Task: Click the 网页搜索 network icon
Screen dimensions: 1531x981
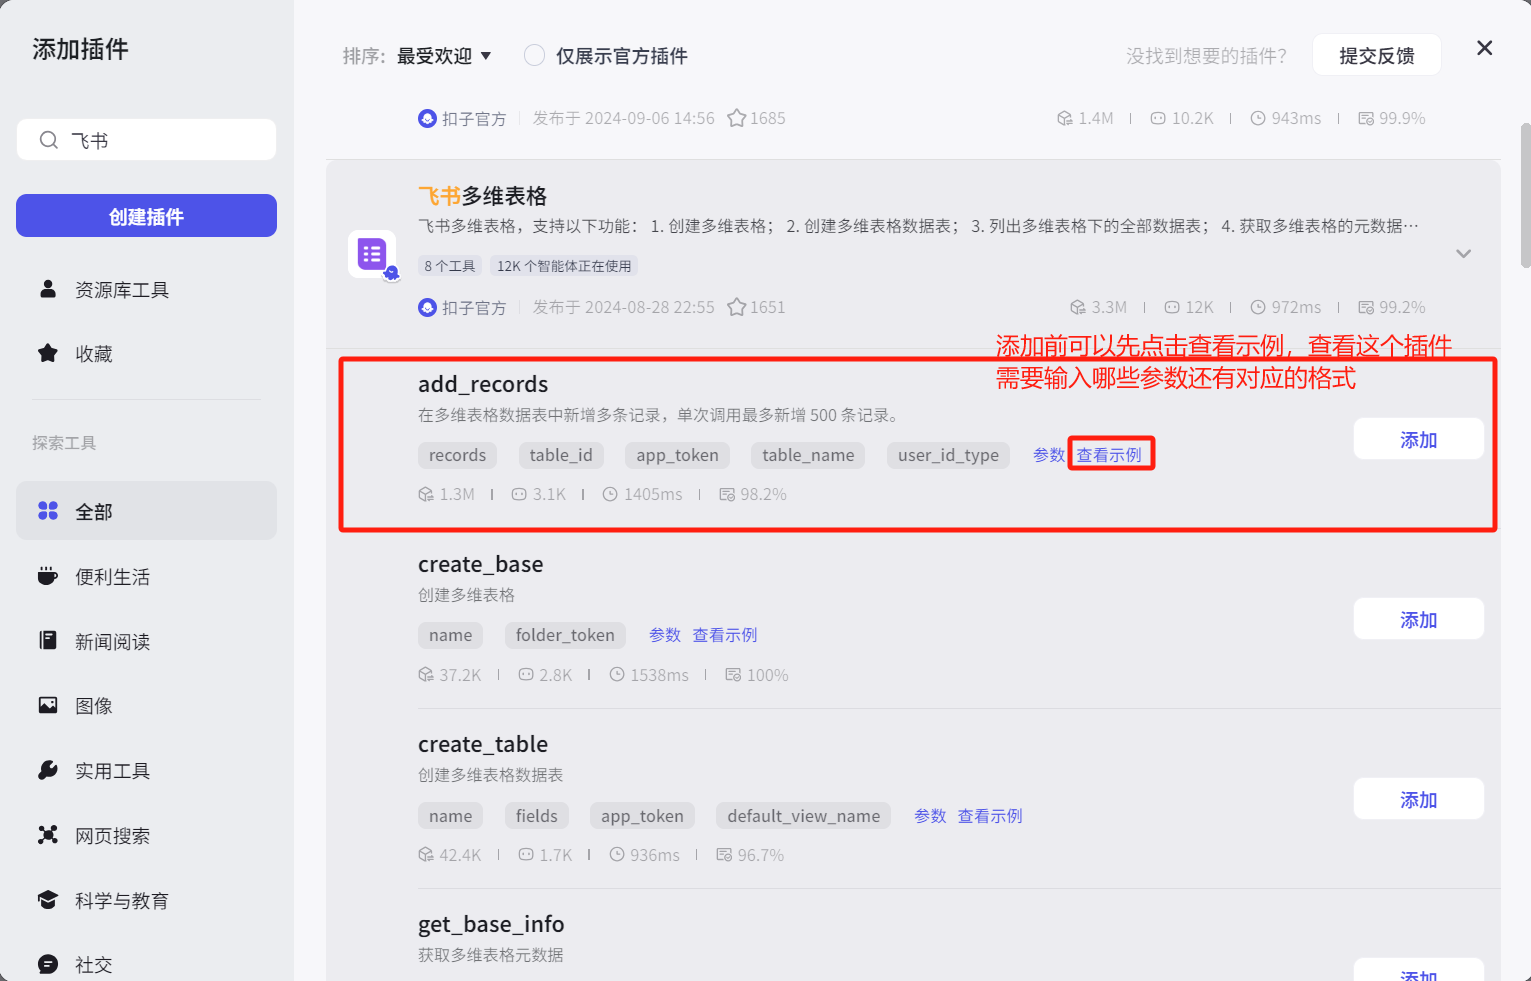Action: 47,835
